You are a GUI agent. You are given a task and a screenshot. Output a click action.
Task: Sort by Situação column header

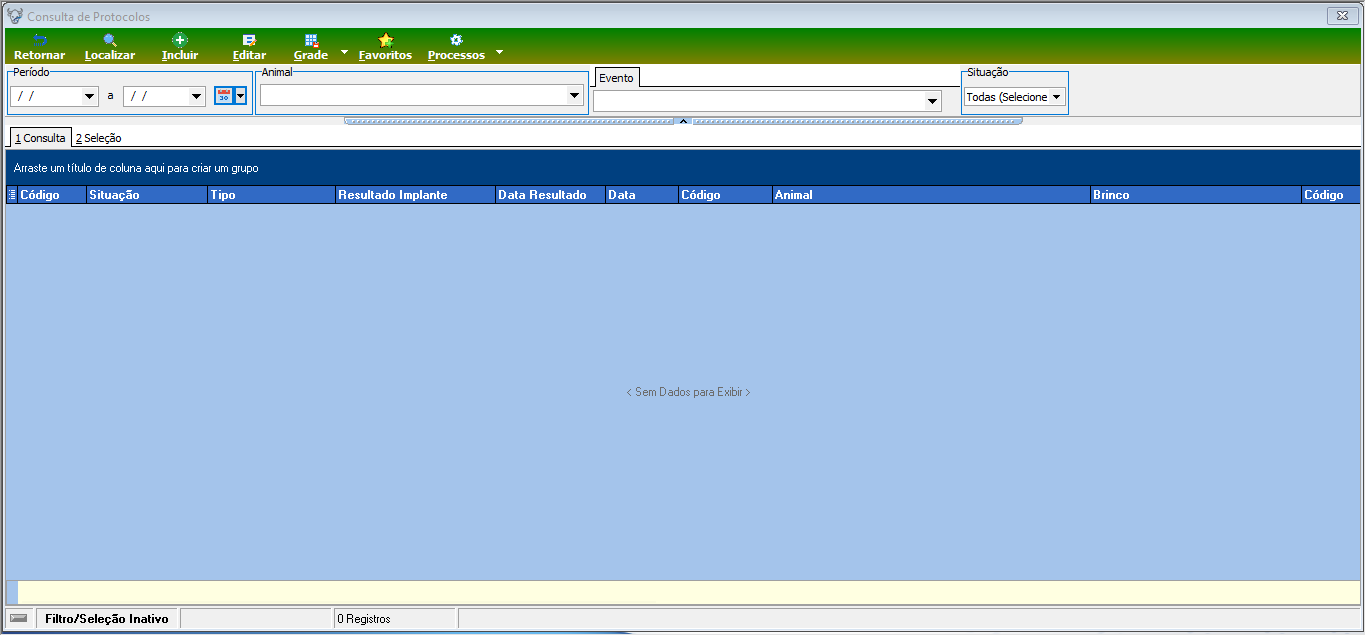146,195
